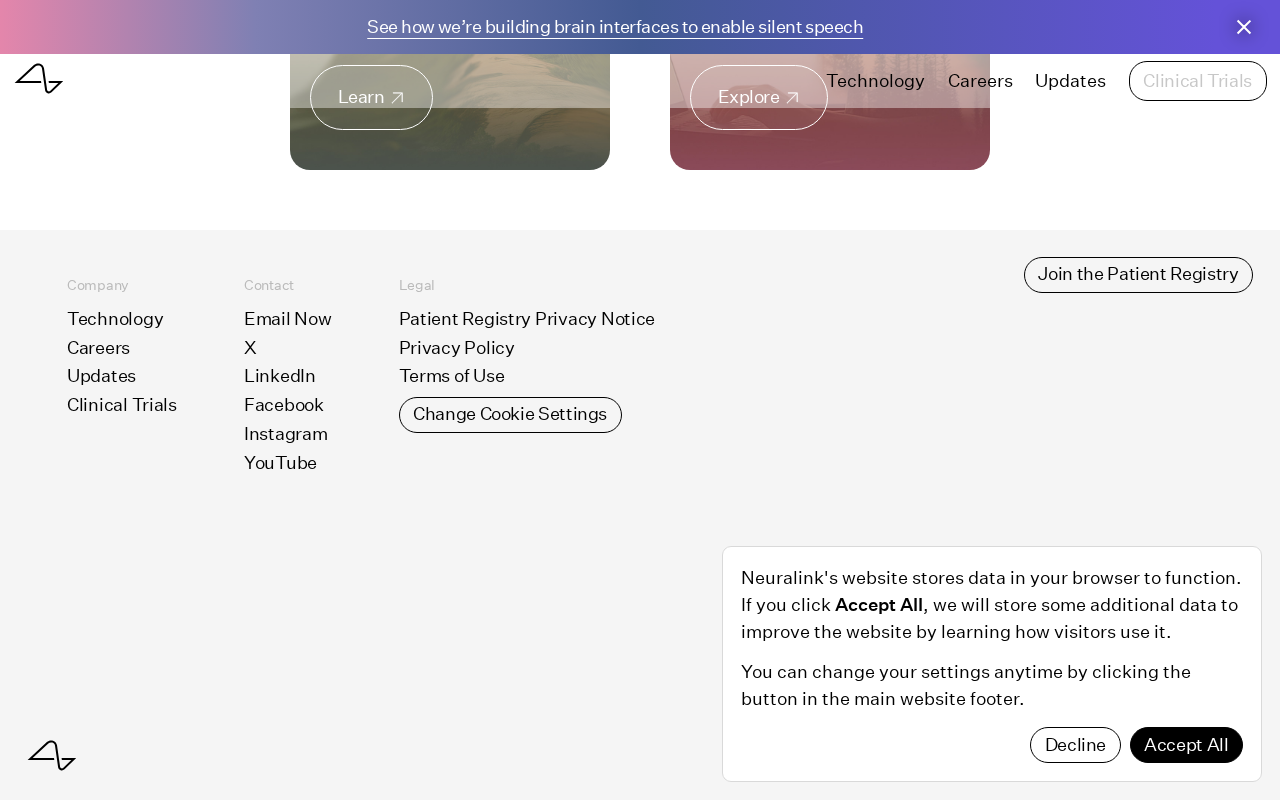Open the silent speech brain interfaces link
The height and width of the screenshot is (800, 1280).
pos(615,27)
